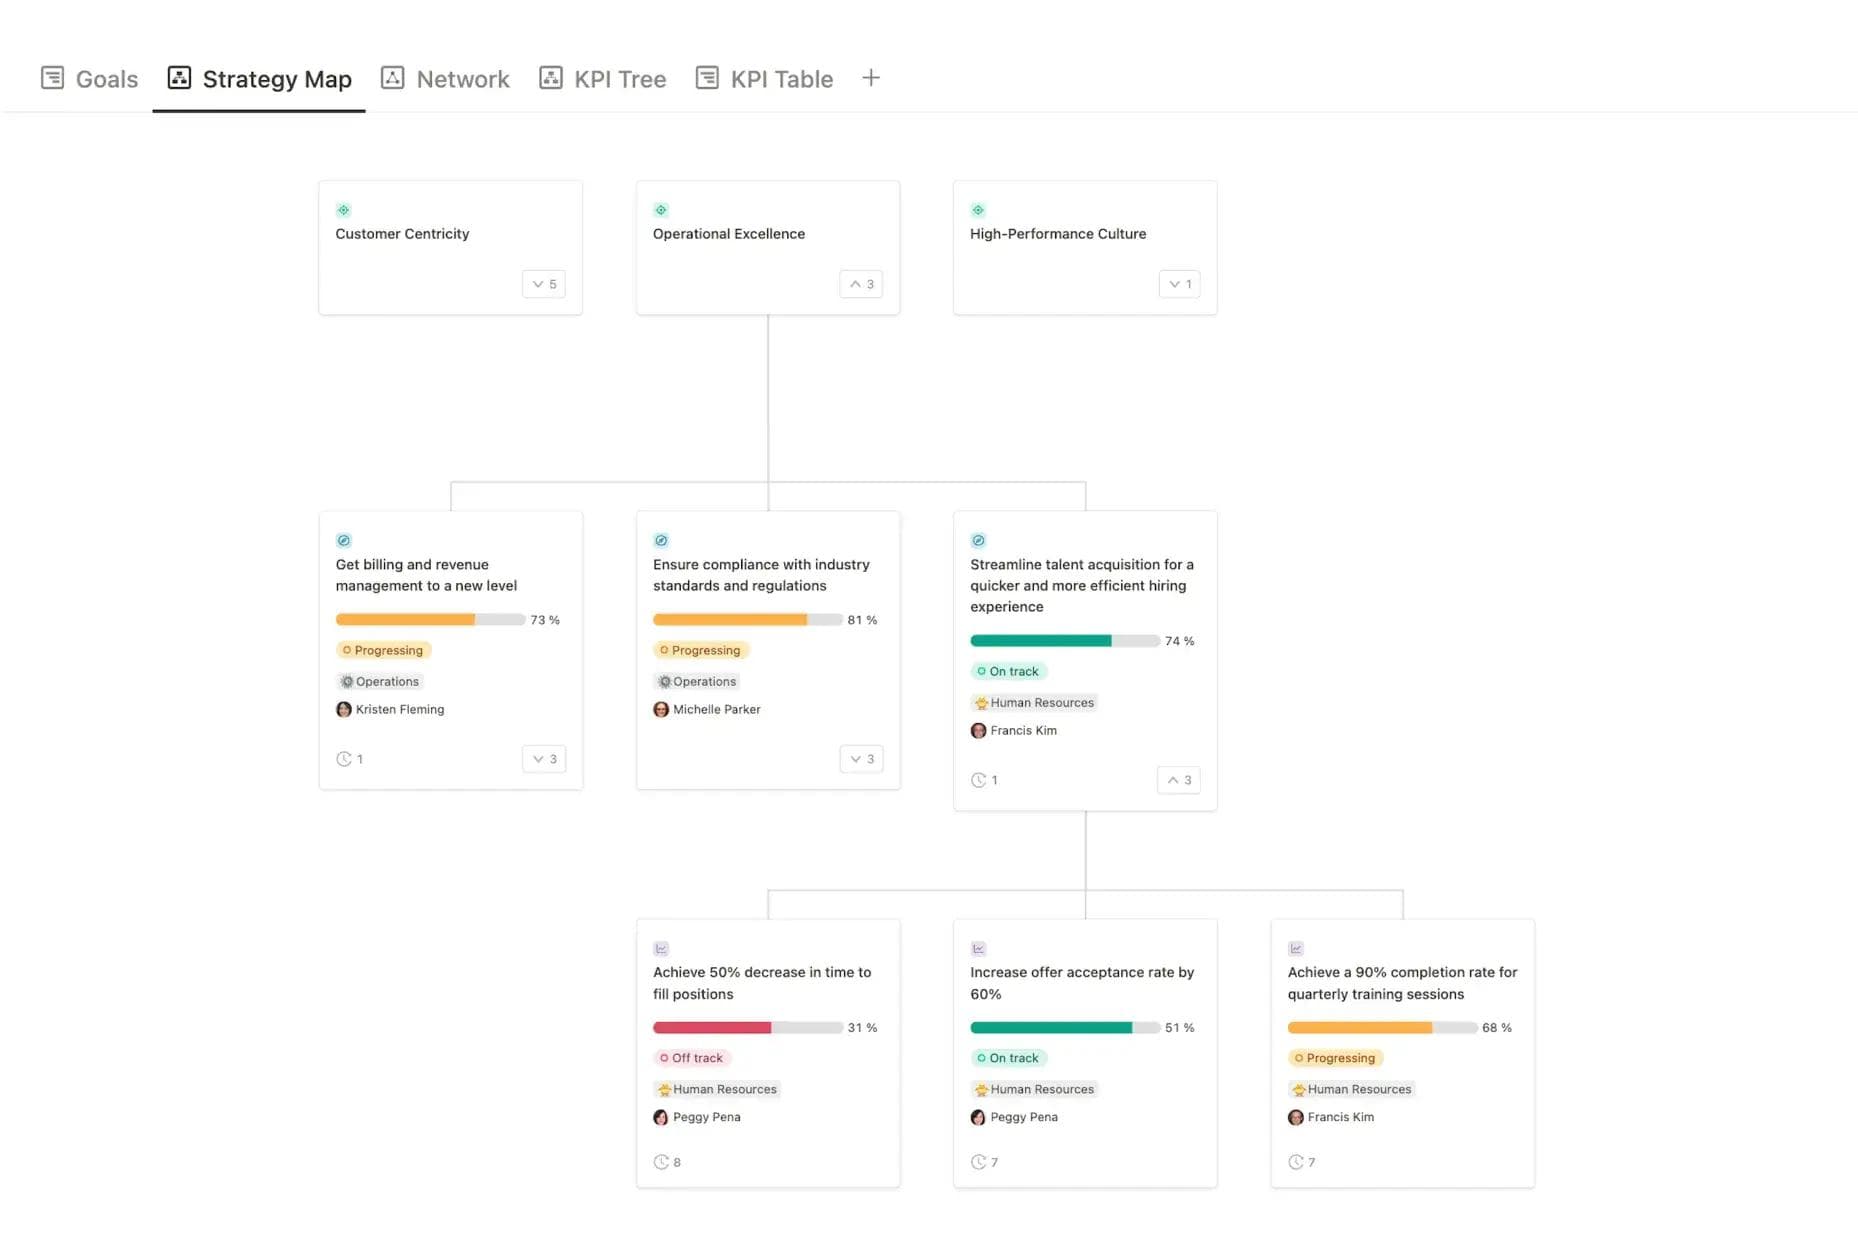This screenshot has width=1858, height=1244.
Task: Collapse children of Operational Excellence card
Action: [x=860, y=284]
